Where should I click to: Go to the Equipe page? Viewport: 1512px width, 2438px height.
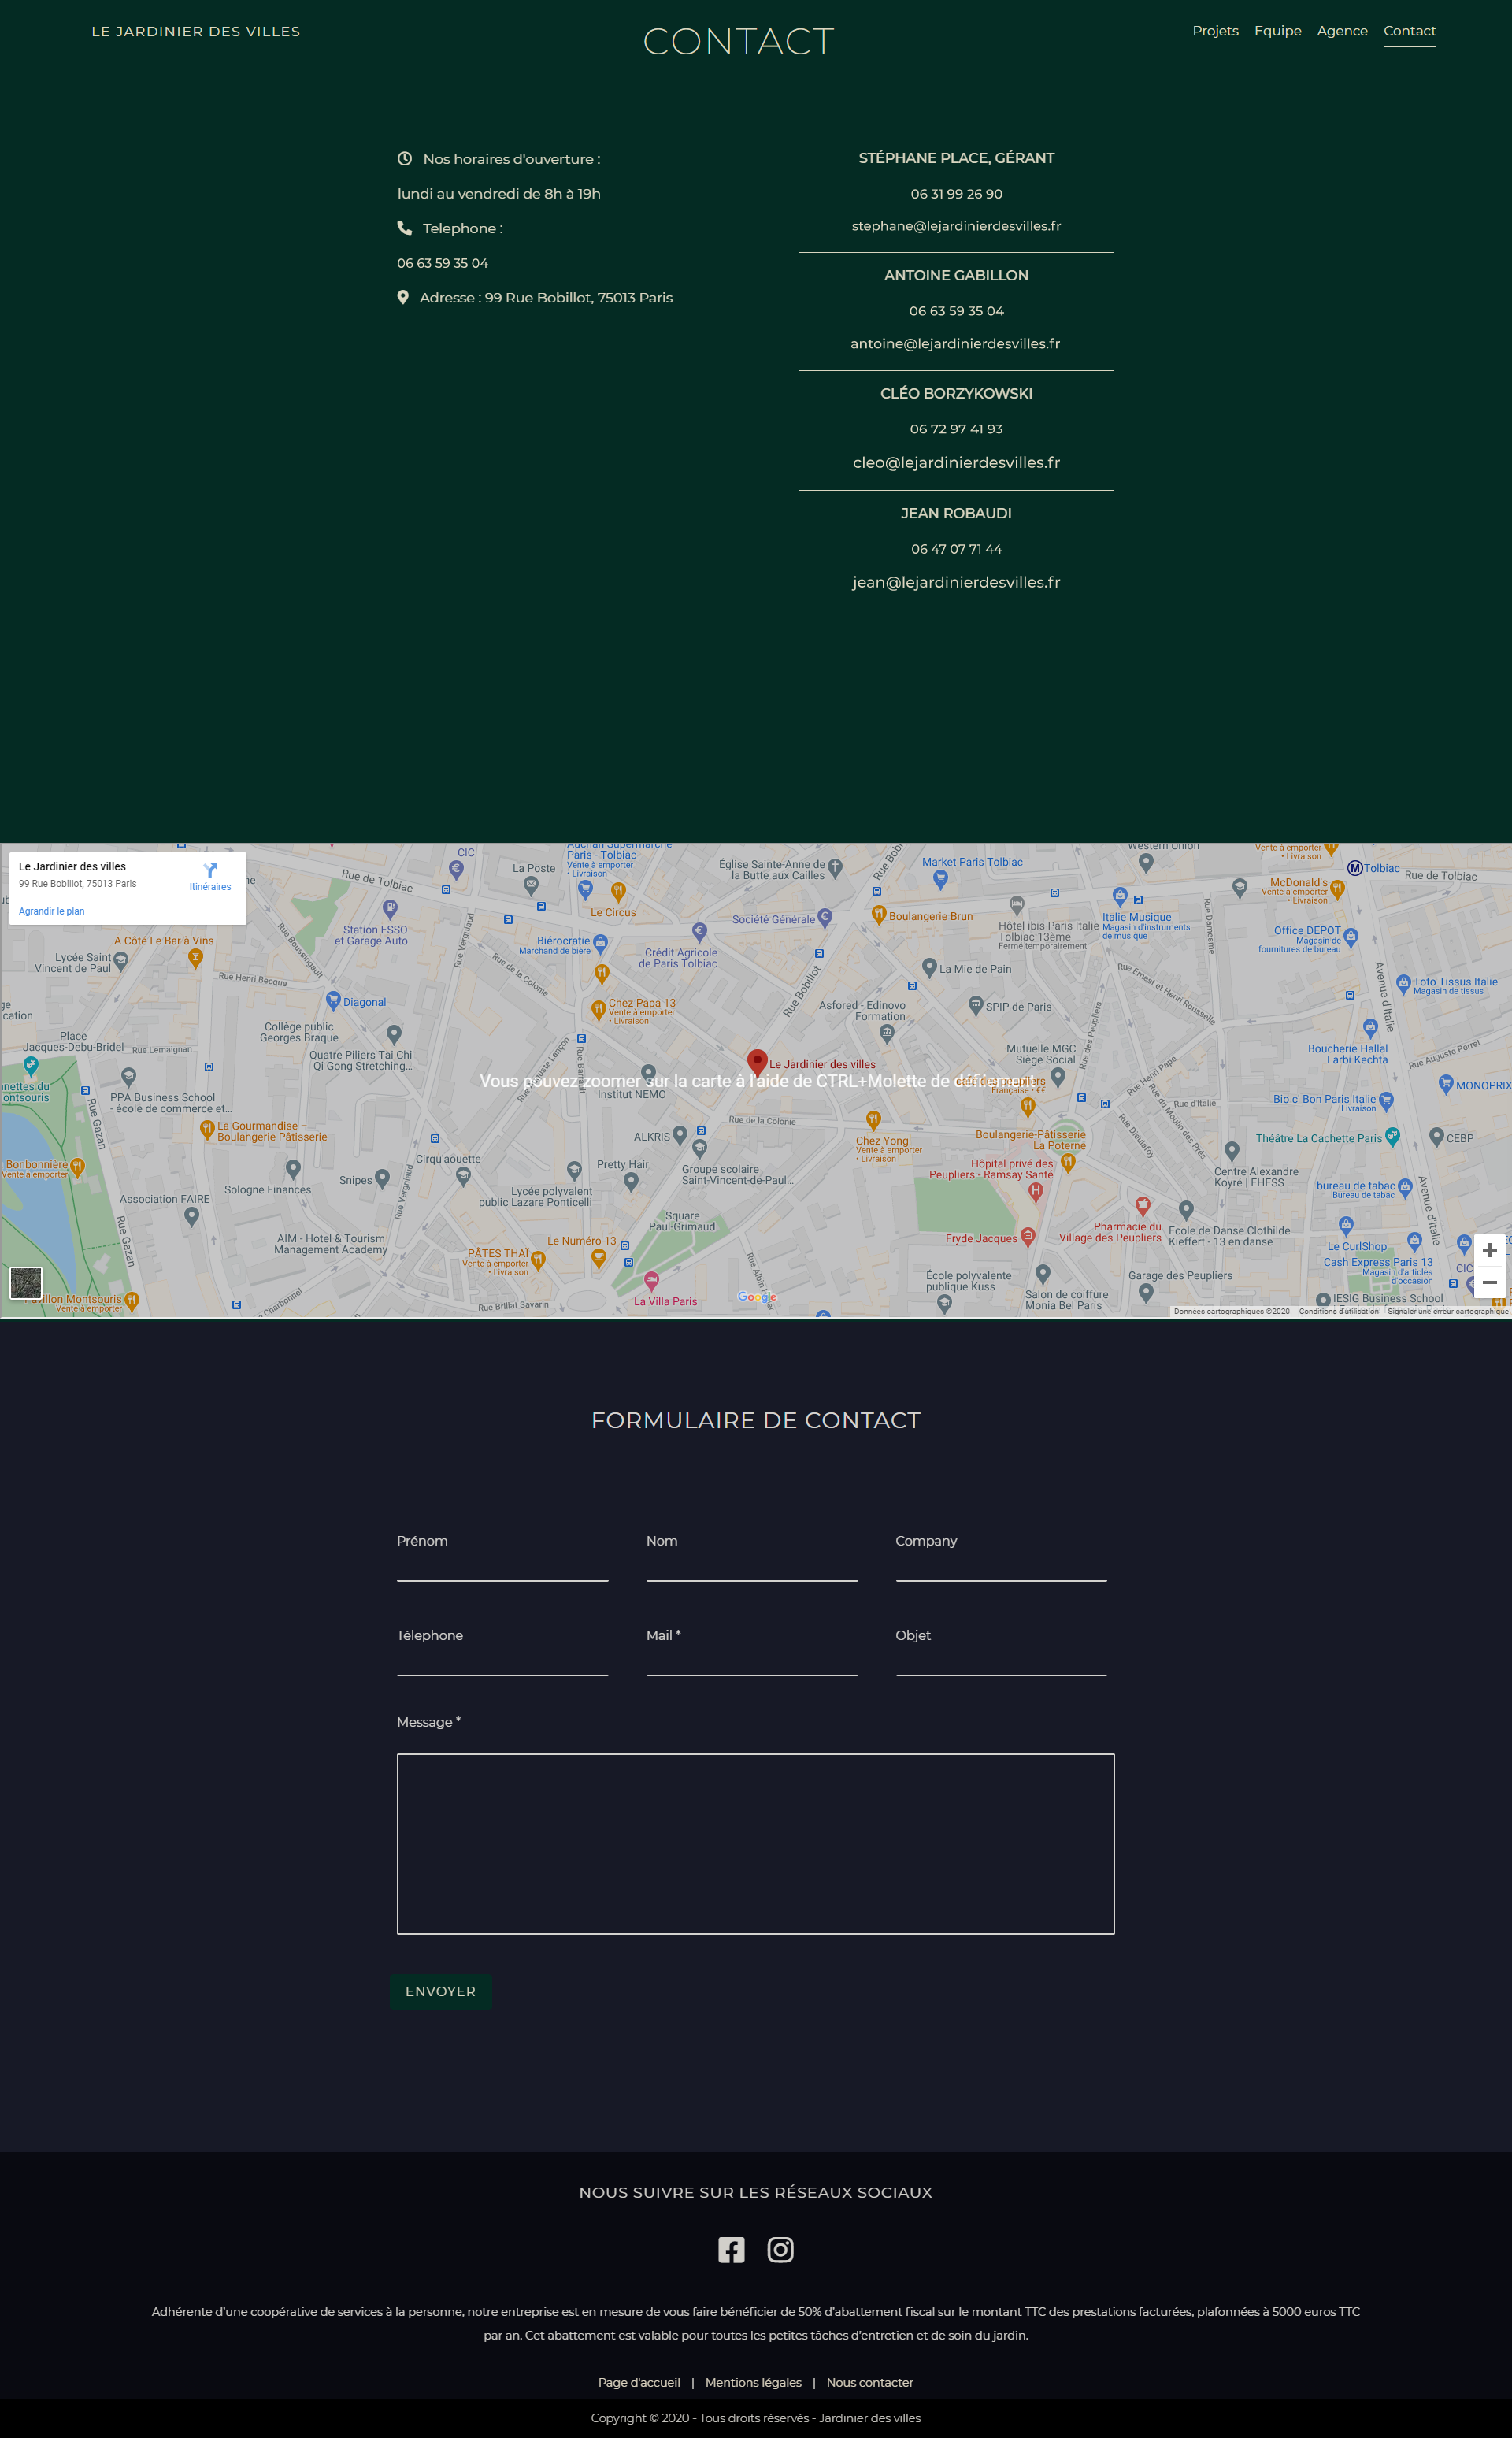pyautogui.click(x=1277, y=31)
